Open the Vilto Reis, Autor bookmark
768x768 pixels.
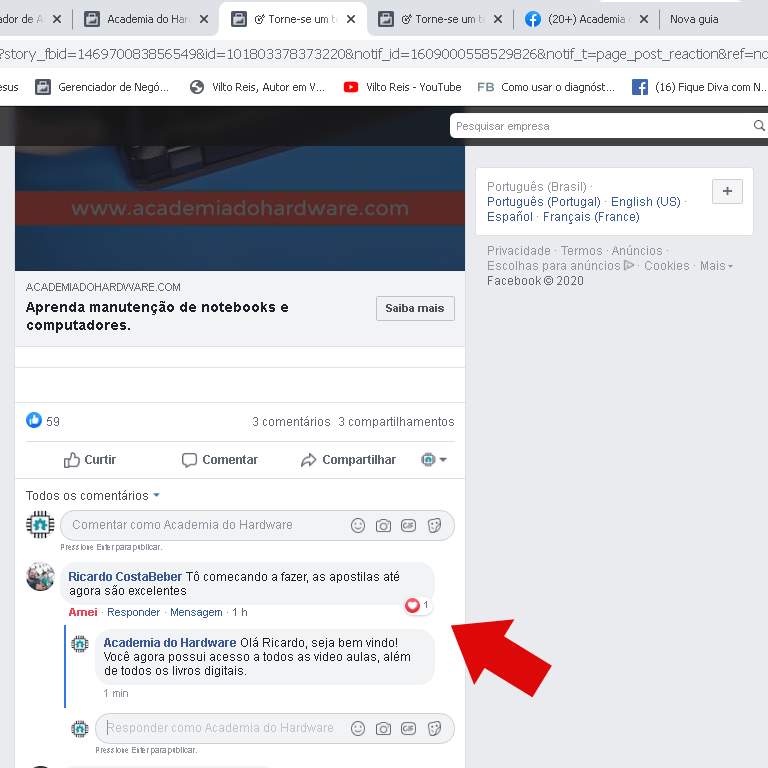tap(257, 87)
